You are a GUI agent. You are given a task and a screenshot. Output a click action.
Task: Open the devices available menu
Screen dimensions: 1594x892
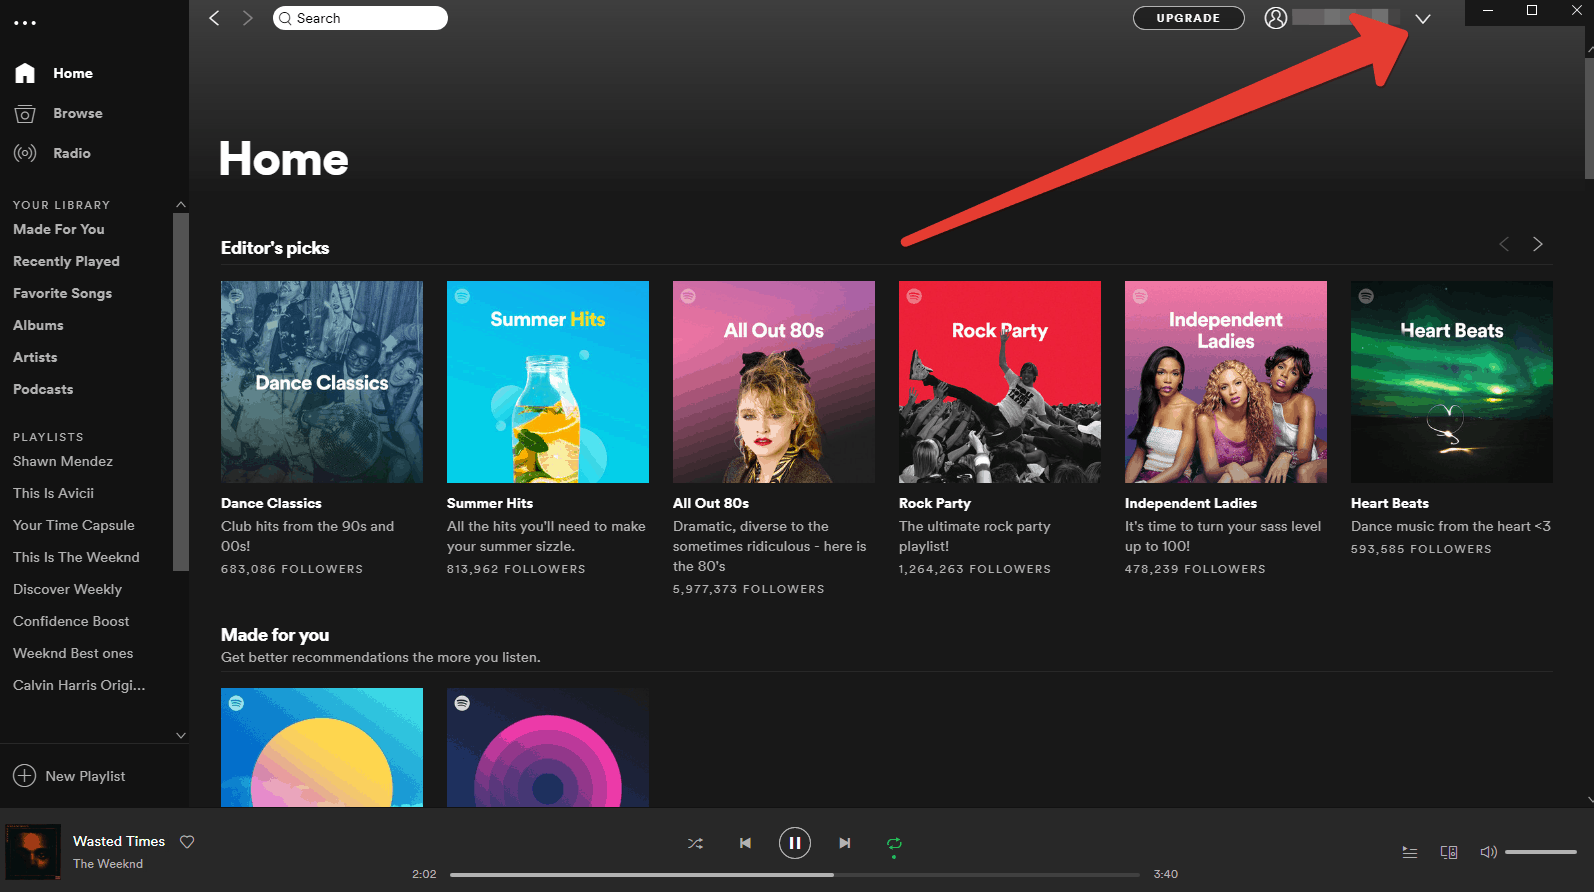tap(1449, 852)
